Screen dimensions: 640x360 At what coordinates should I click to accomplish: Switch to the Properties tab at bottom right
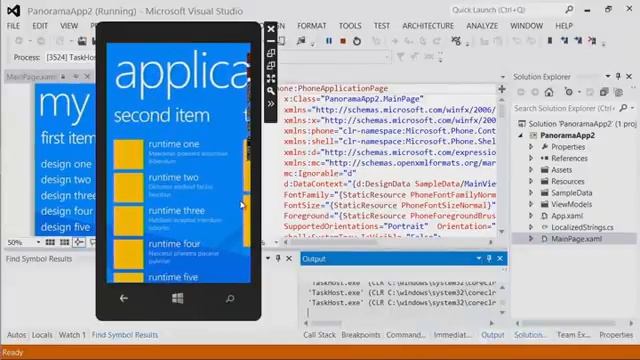pyautogui.click(x=616, y=335)
